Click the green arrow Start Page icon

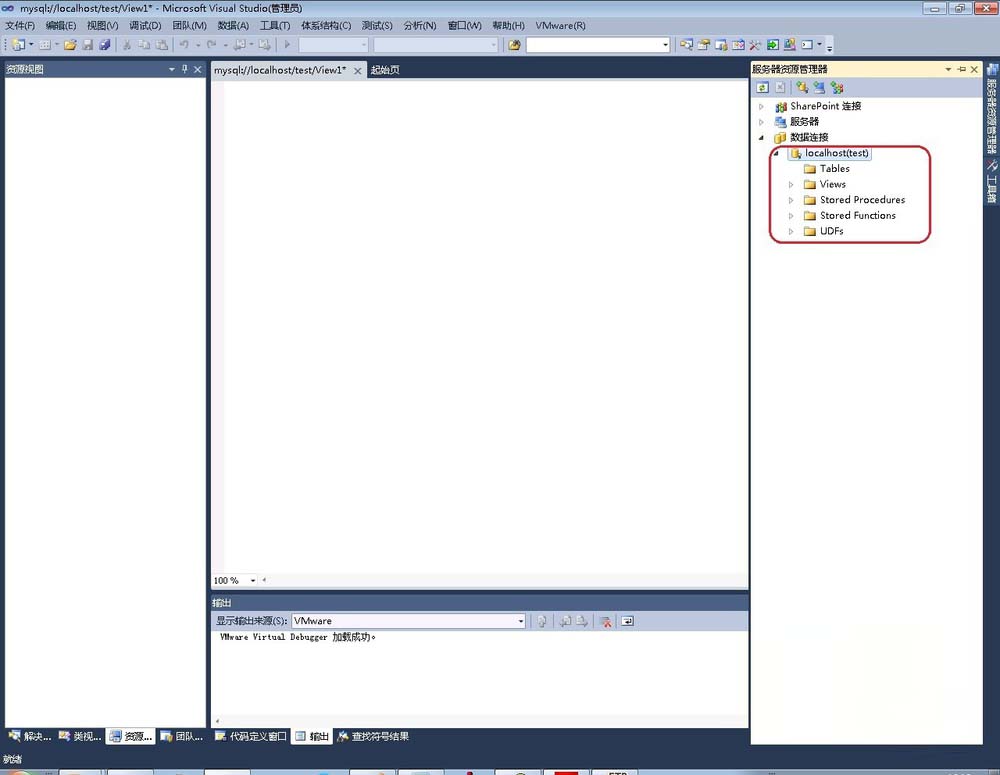pos(772,45)
